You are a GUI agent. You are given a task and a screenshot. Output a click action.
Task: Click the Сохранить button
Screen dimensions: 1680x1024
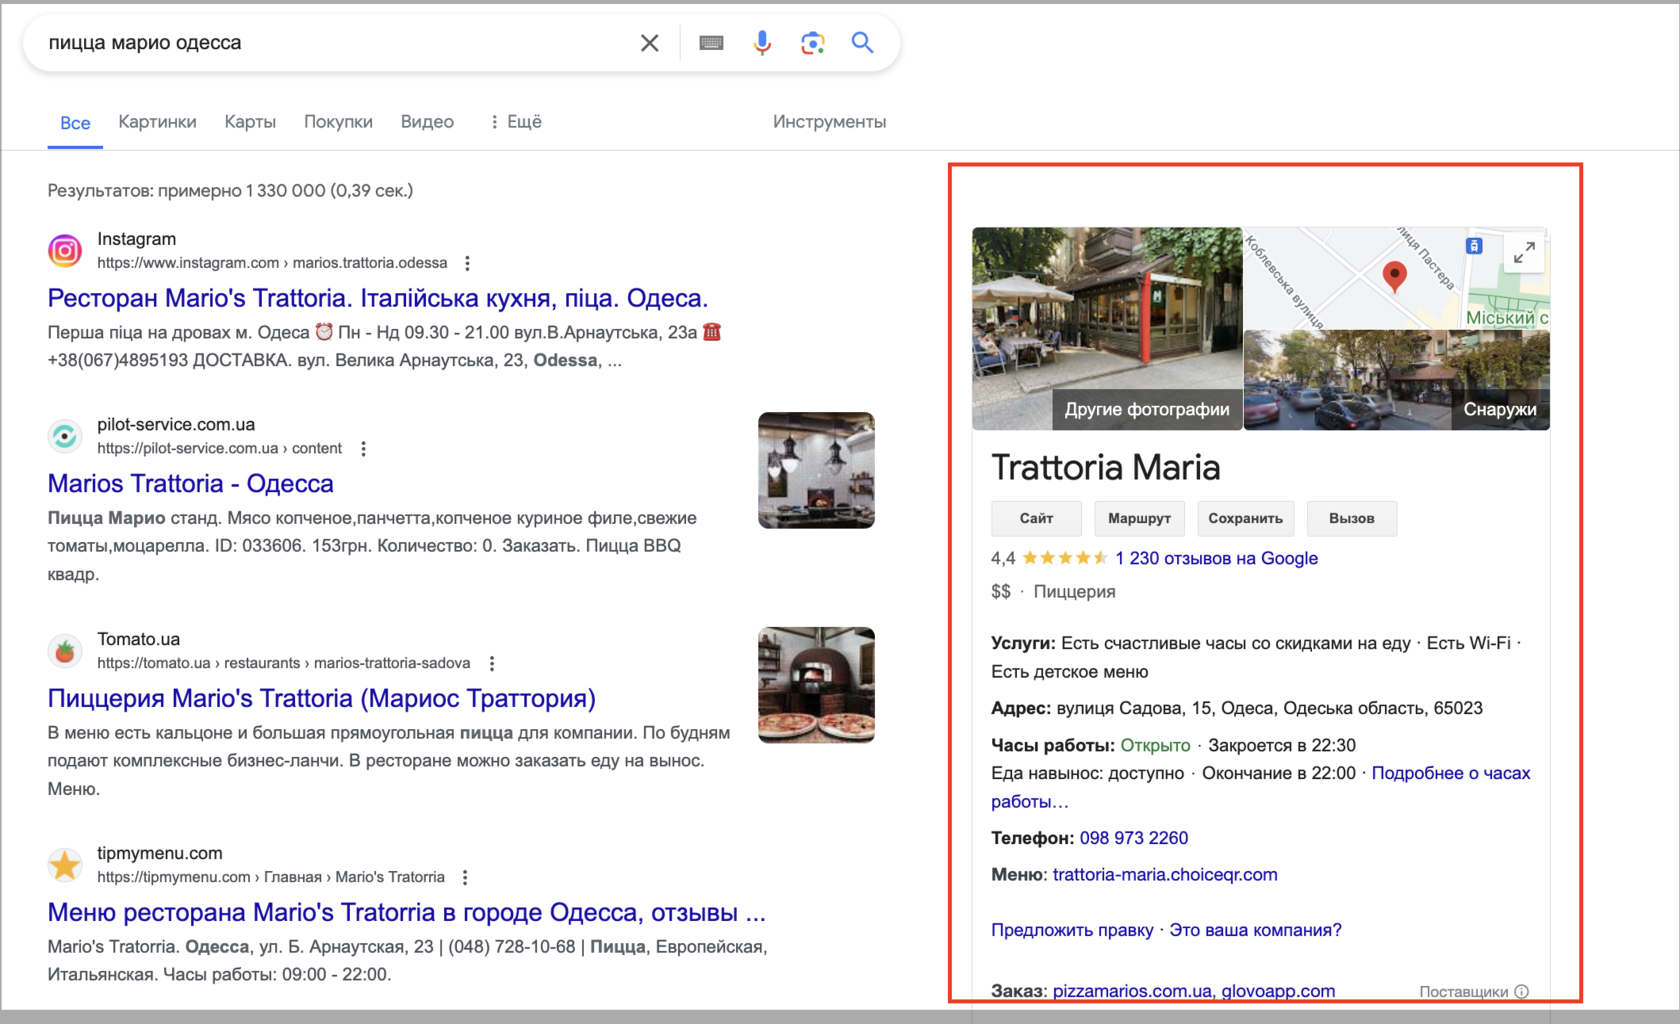(1245, 518)
